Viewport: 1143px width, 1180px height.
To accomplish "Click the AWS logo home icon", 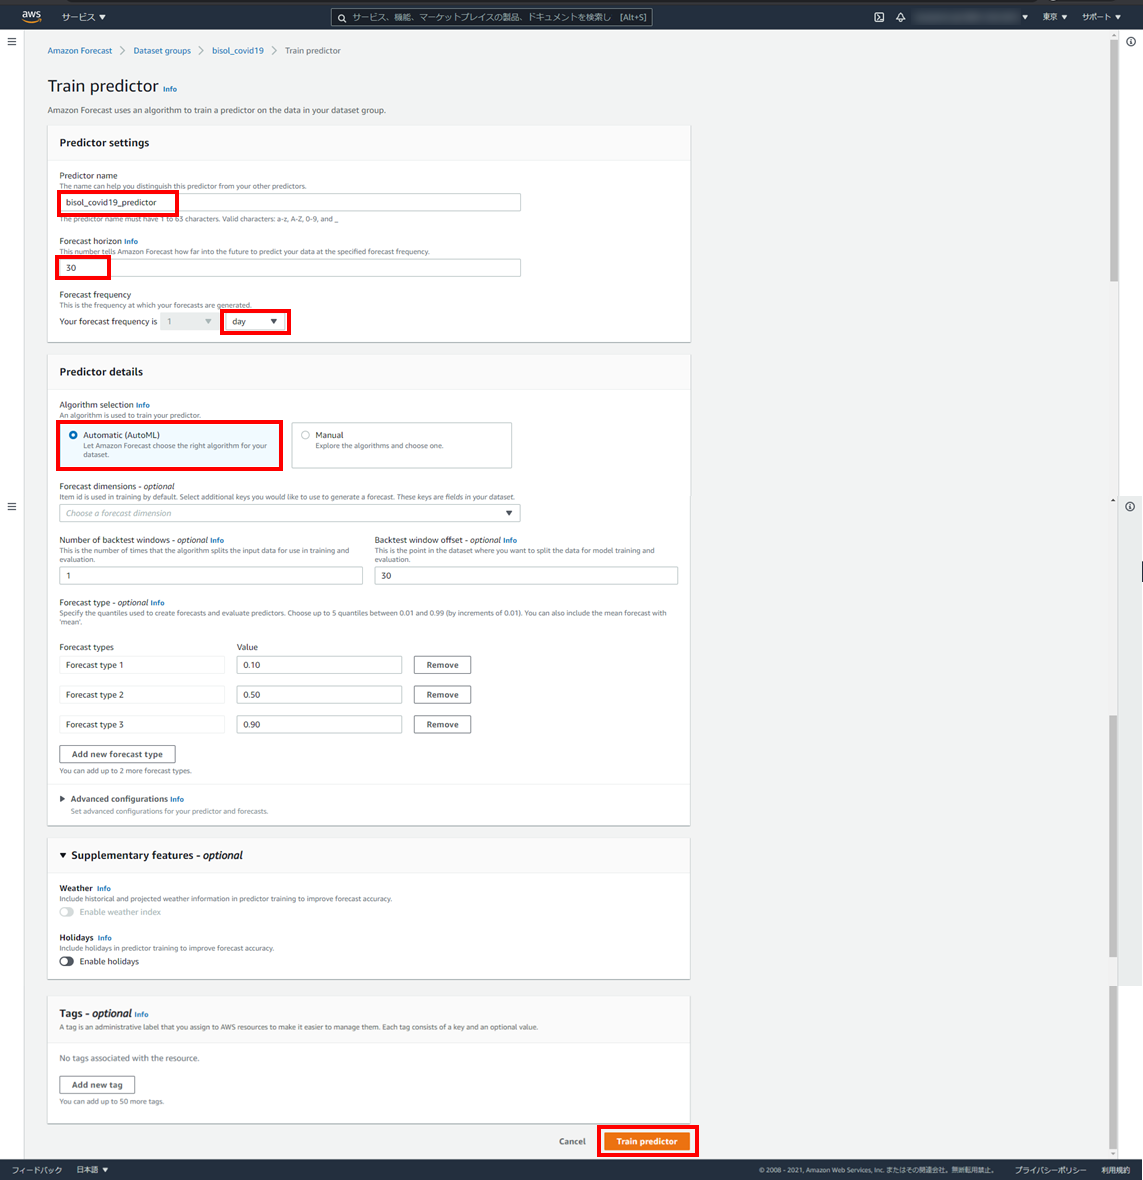I will click(31, 16).
